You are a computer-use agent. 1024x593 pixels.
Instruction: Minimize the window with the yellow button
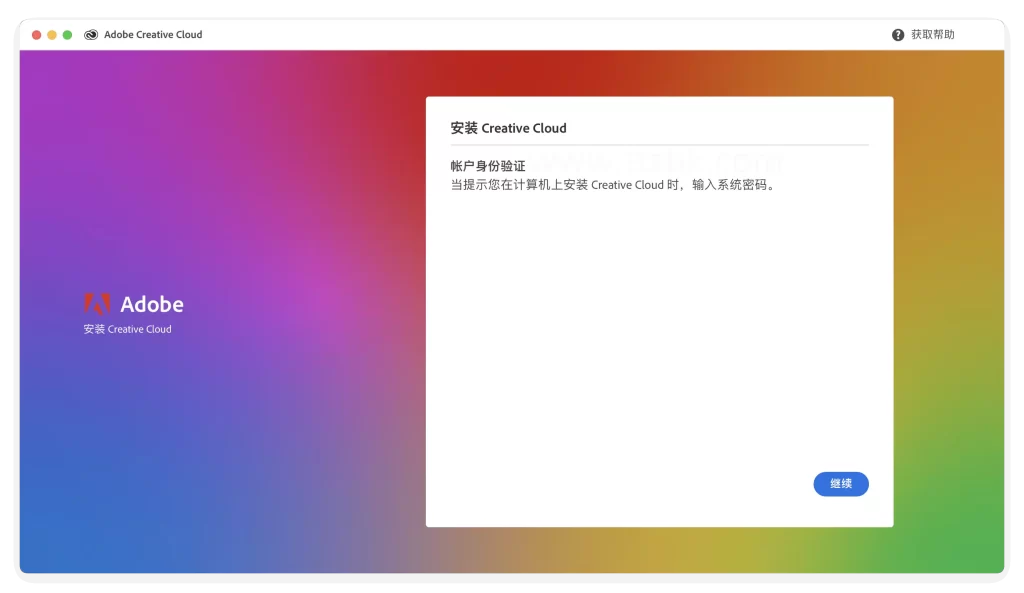[x=52, y=35]
